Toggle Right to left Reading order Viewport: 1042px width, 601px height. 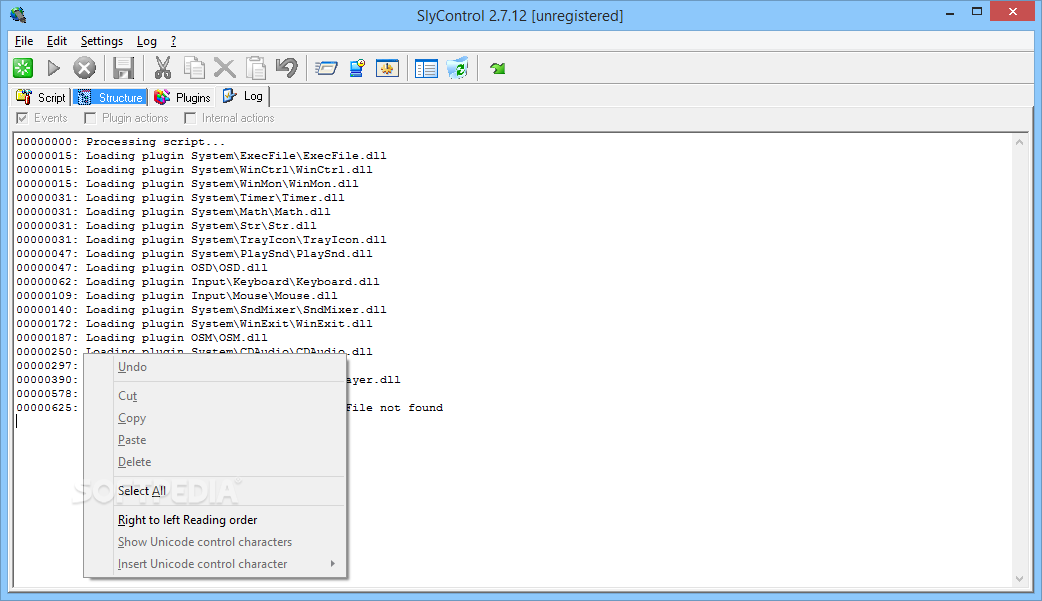pyautogui.click(x=215, y=520)
